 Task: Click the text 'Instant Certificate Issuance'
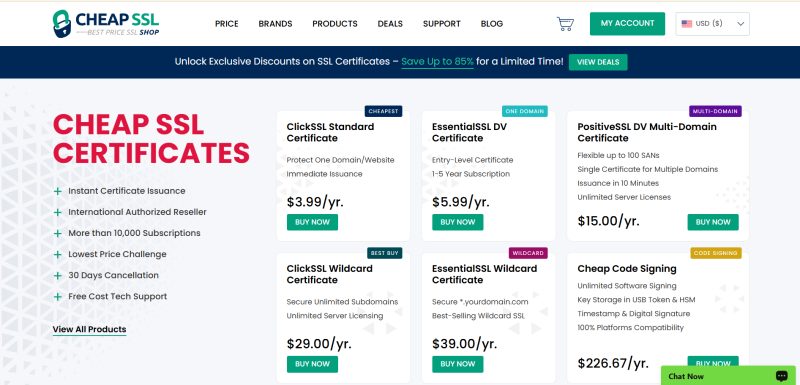point(127,191)
